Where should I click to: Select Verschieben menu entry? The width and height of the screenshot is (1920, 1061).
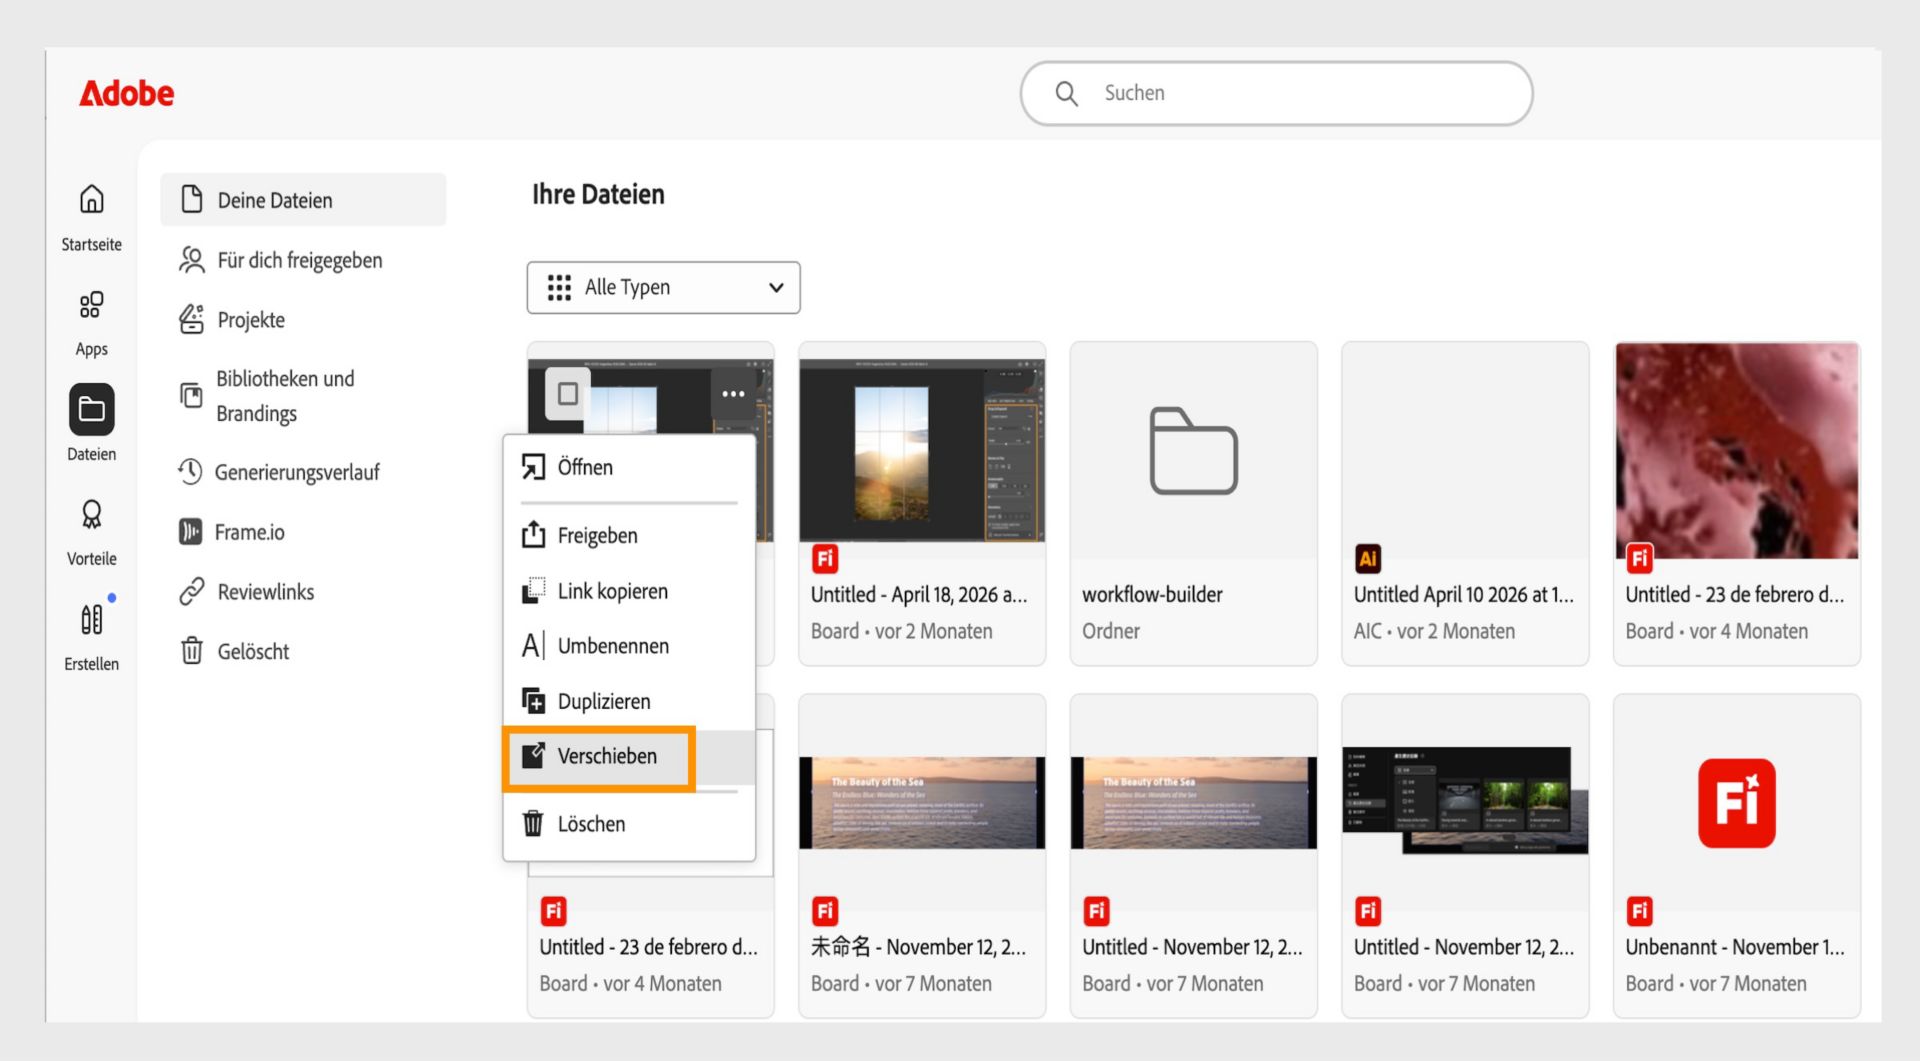coord(629,756)
